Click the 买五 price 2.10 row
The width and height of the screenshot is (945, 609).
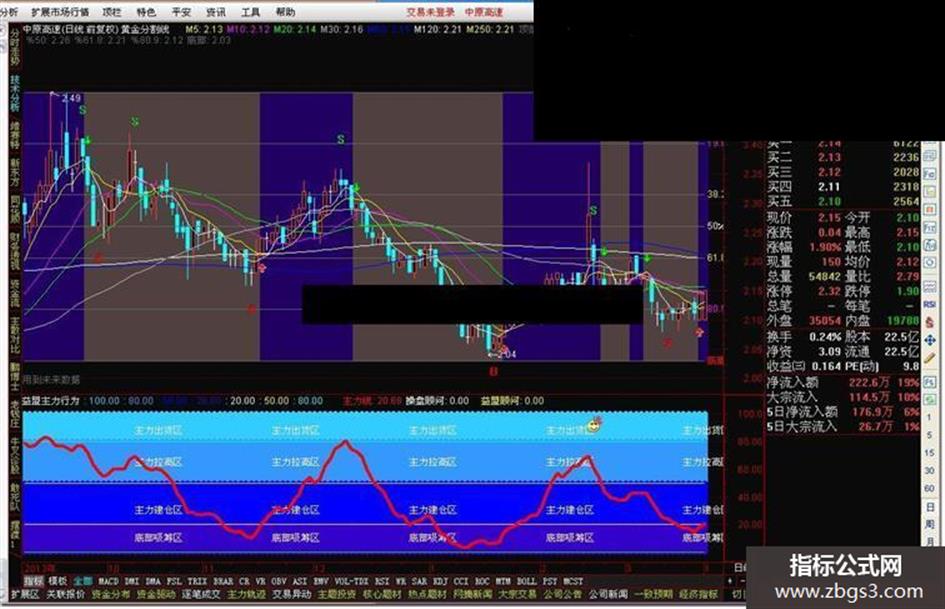(x=843, y=201)
